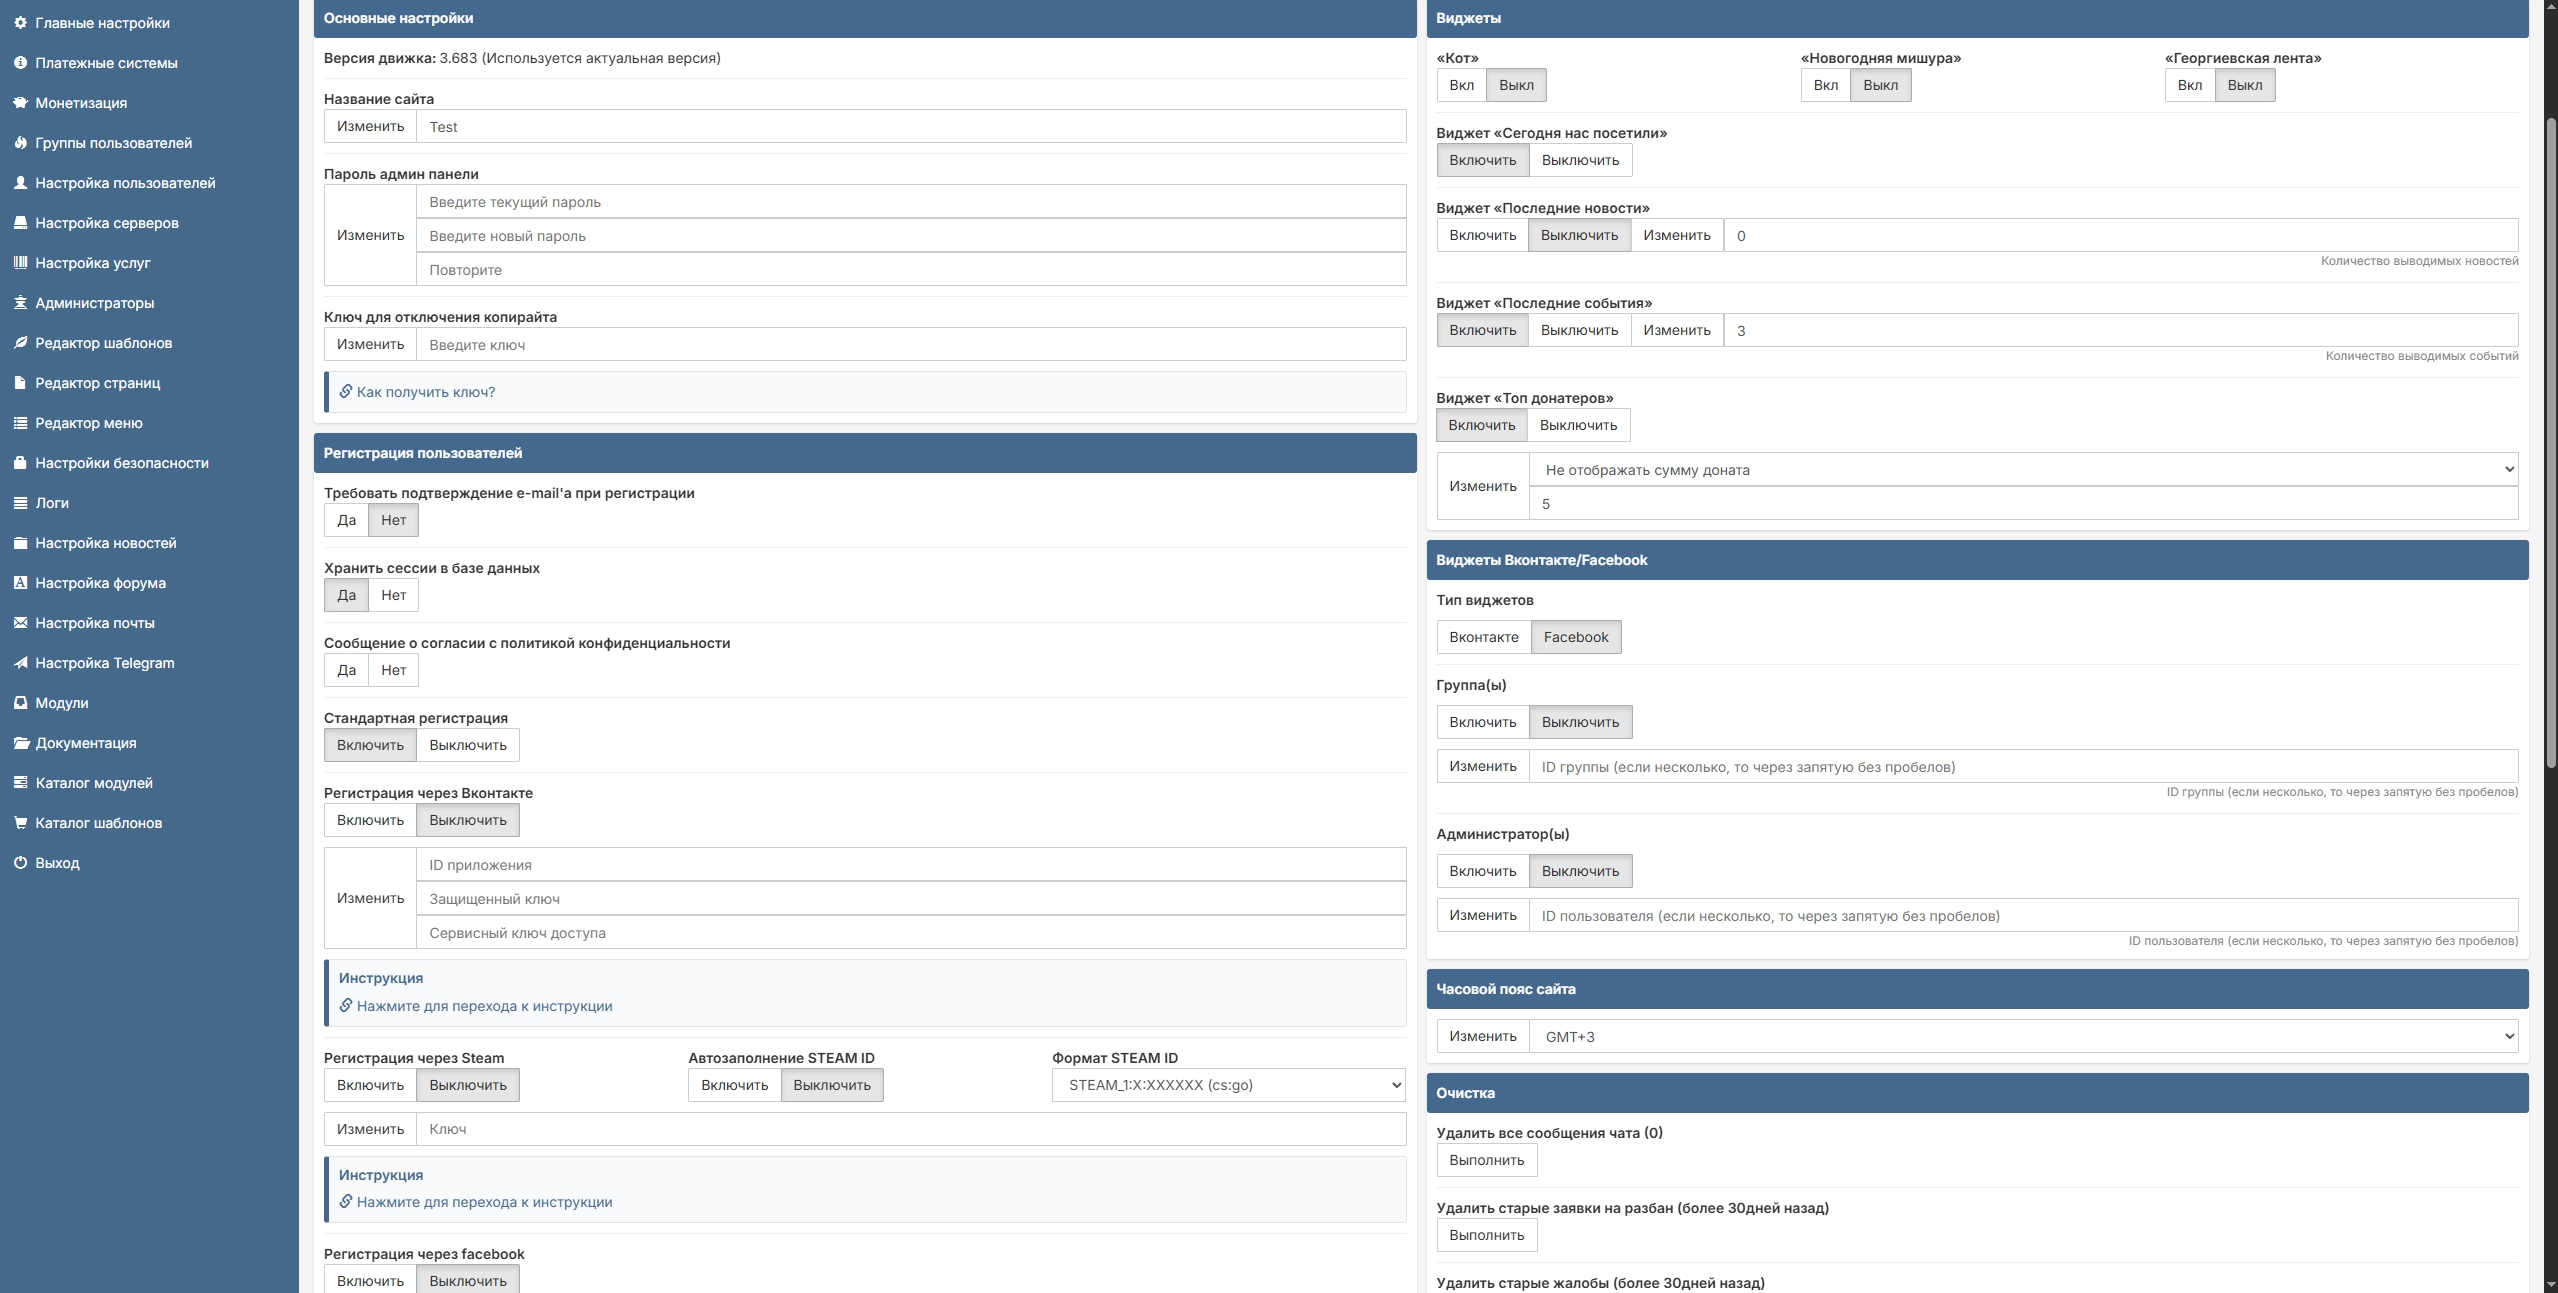
Task: Turn off «Новогодняя мишура» with Выкл
Action: tap(1880, 85)
